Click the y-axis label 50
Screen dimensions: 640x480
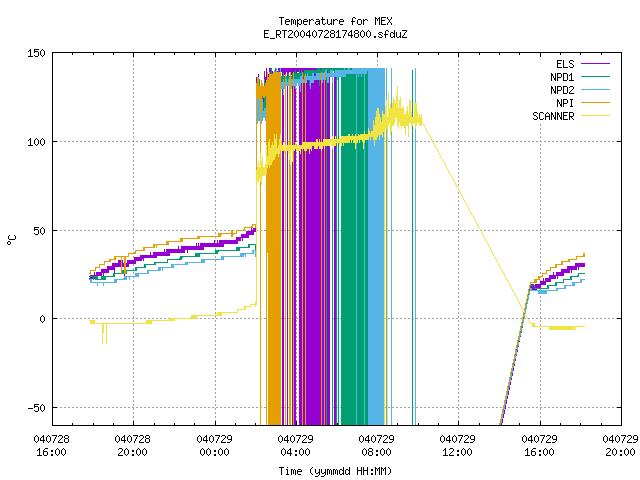[39, 231]
